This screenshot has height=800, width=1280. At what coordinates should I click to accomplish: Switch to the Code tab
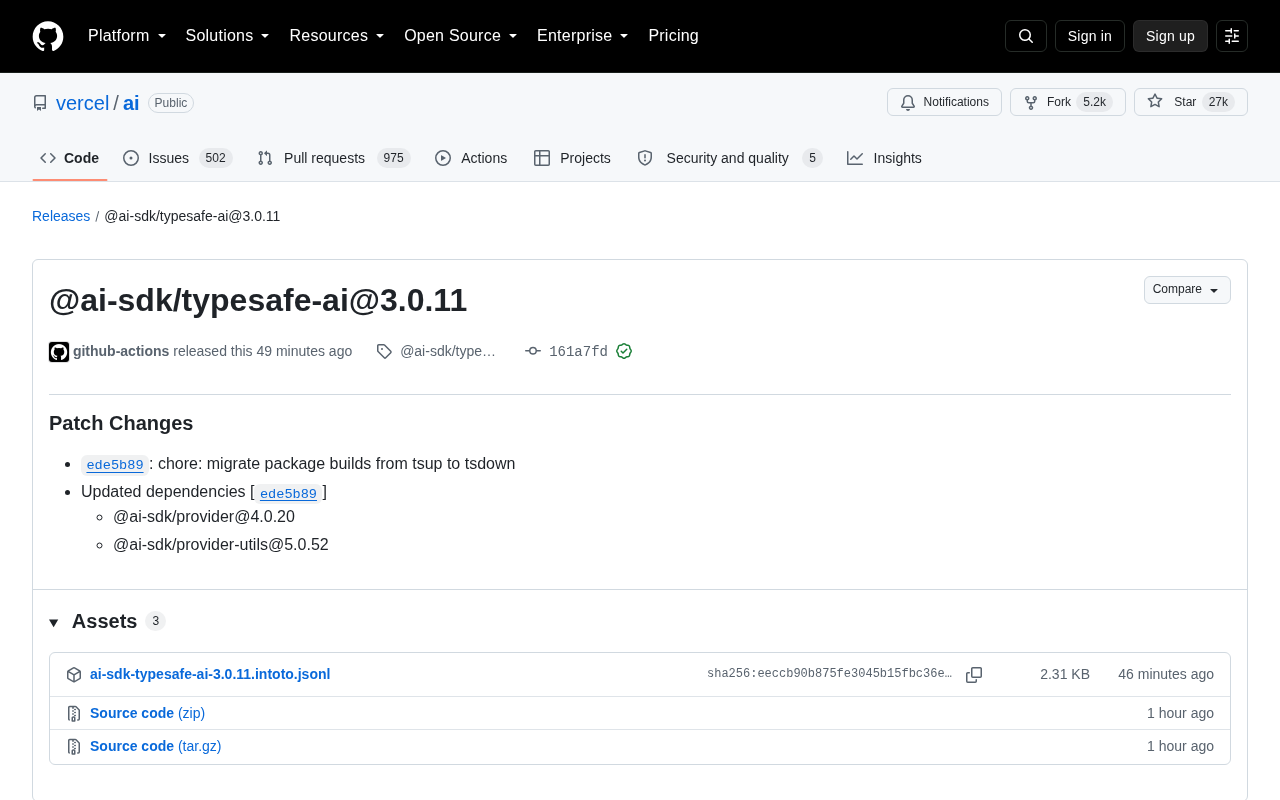tap(70, 158)
